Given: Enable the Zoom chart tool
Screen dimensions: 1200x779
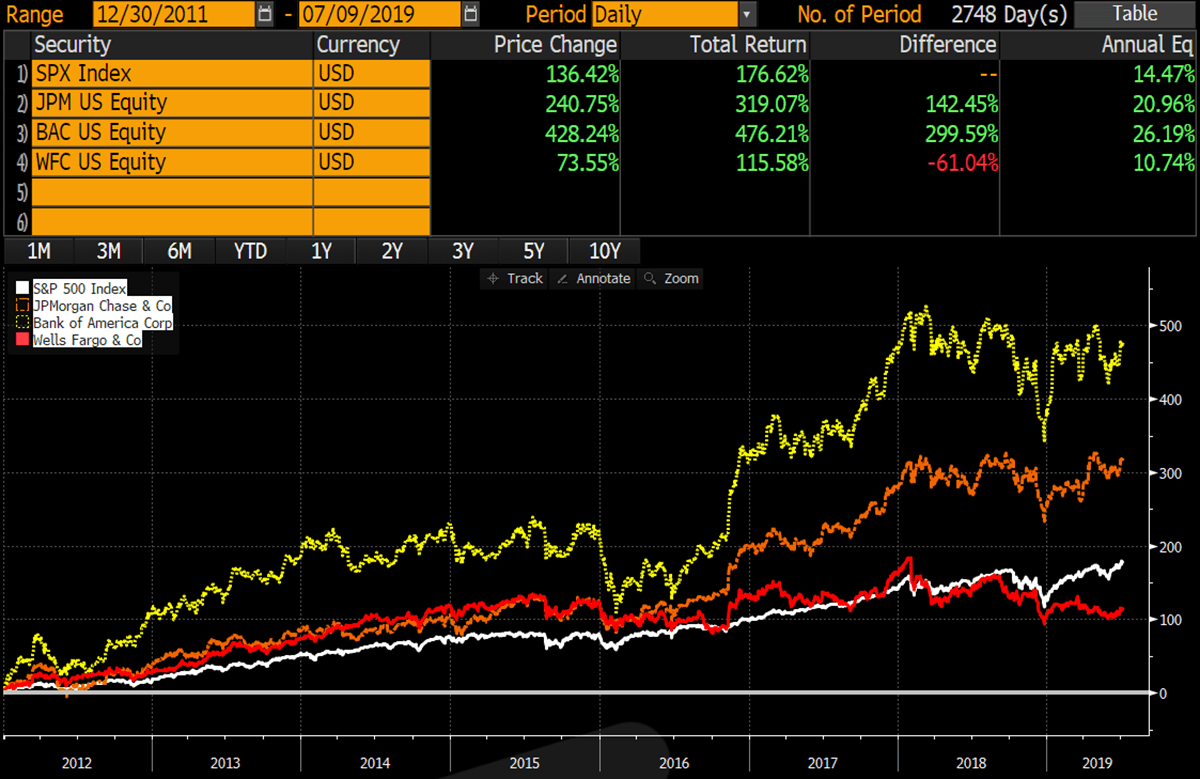Looking at the screenshot, I should 671,279.
